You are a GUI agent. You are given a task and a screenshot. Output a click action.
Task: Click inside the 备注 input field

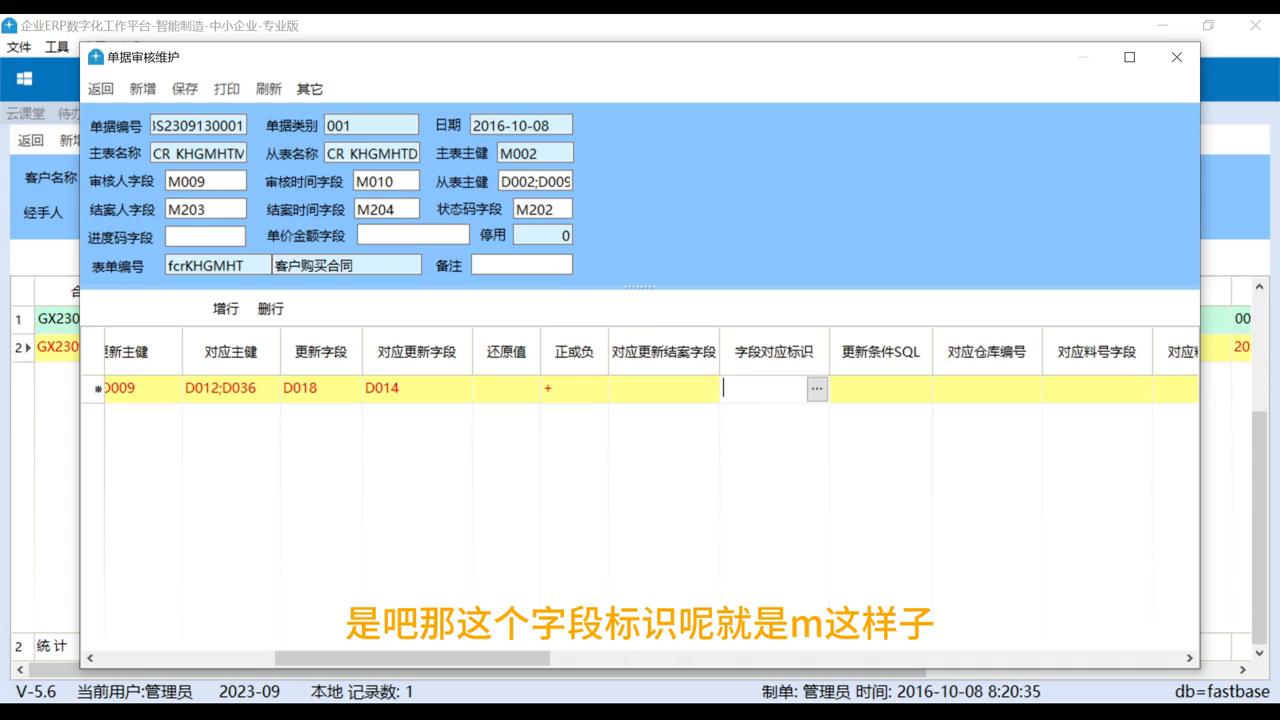(x=521, y=264)
